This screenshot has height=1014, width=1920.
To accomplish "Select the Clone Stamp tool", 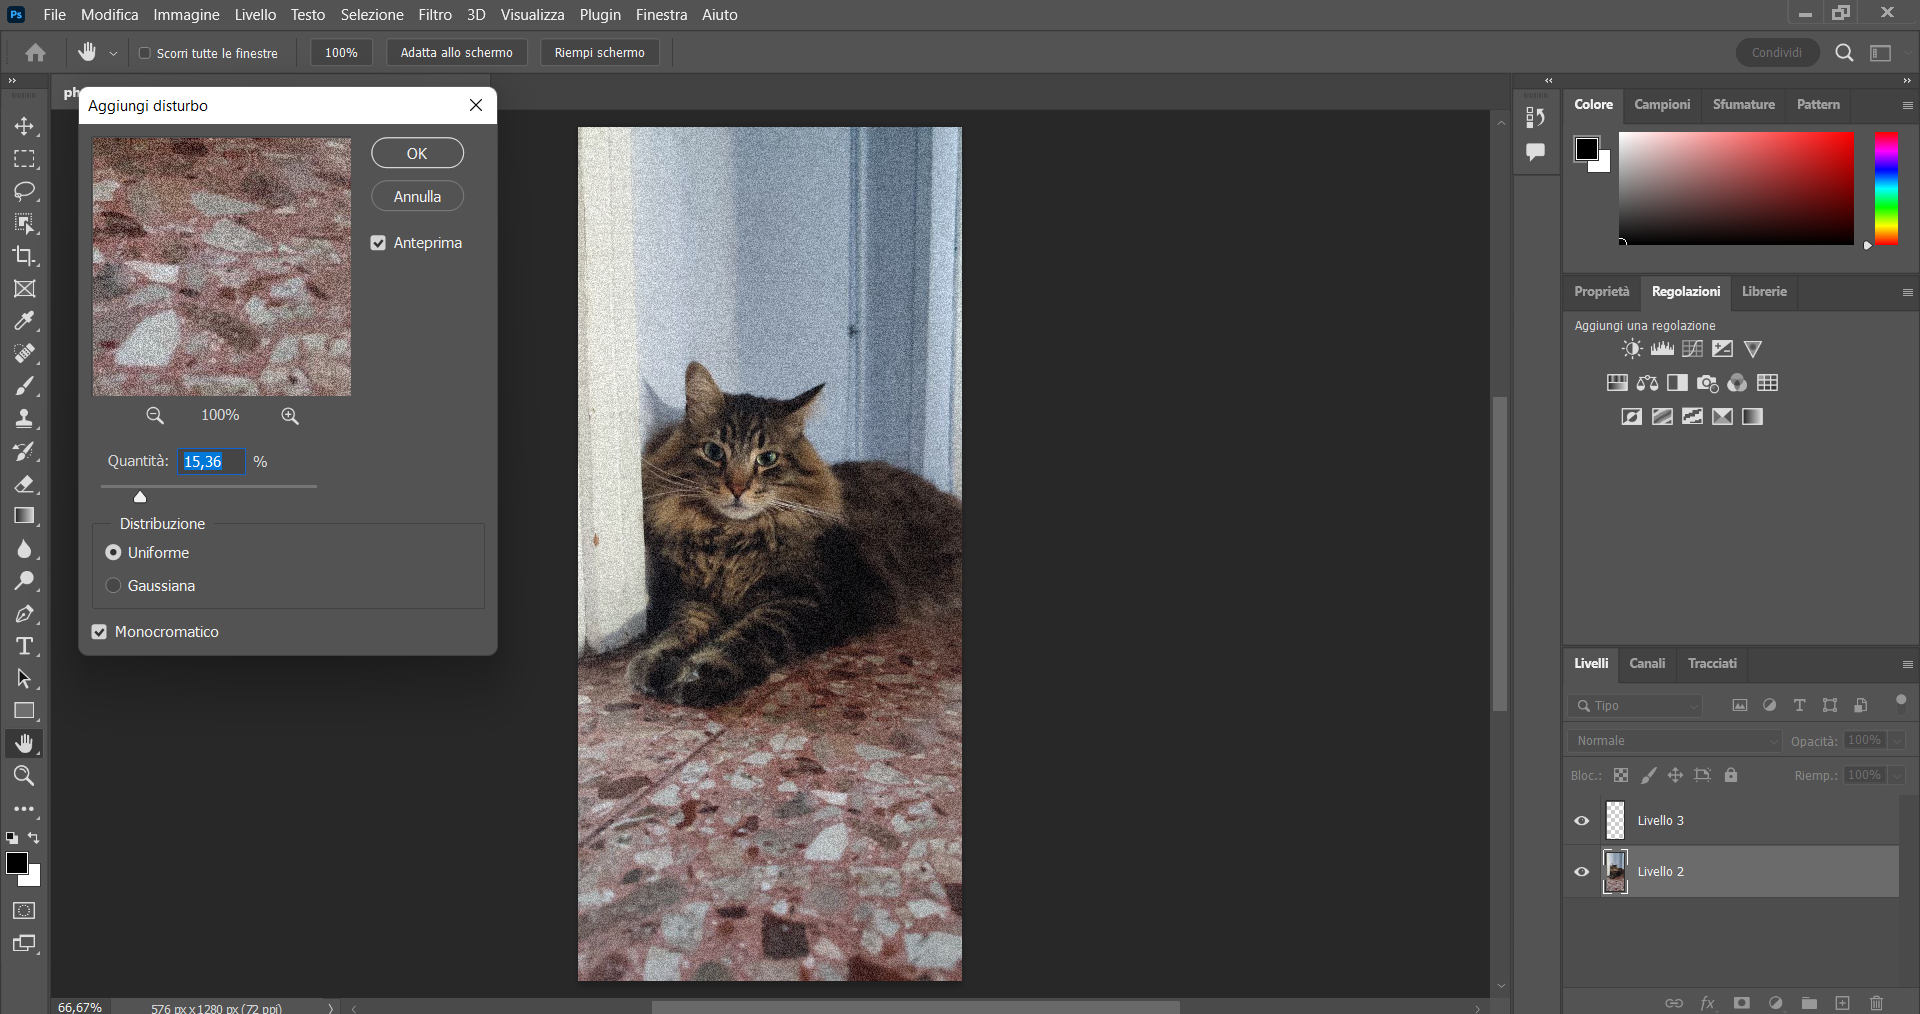I will click(x=25, y=418).
